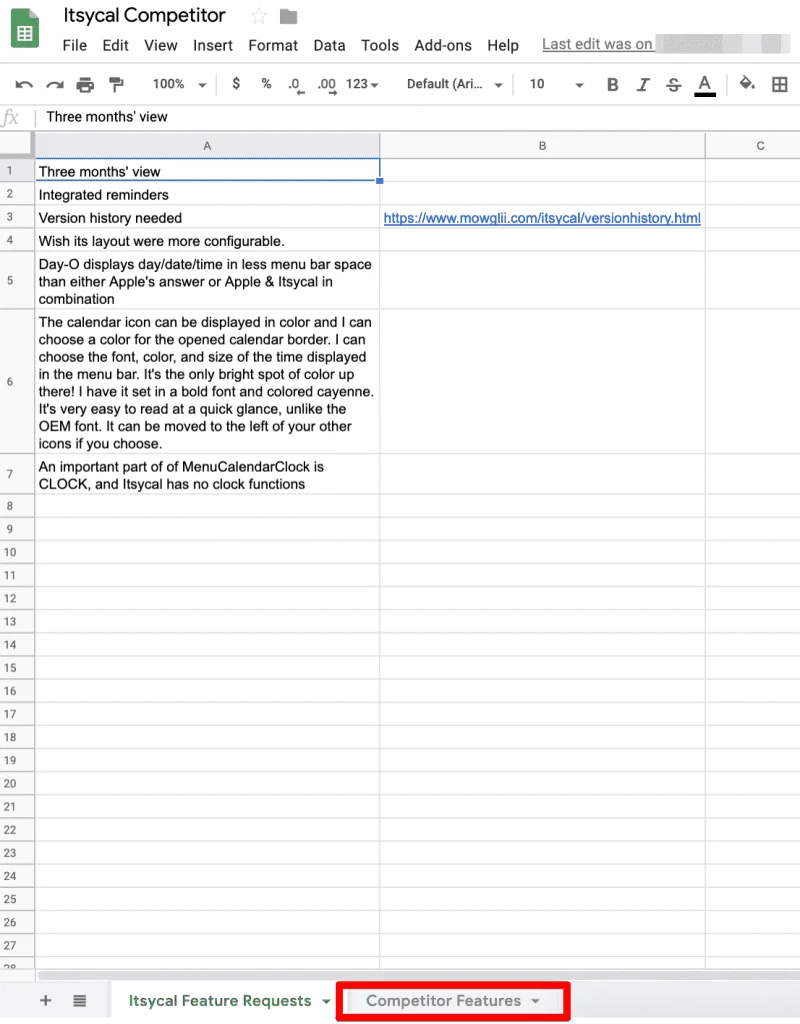Open the Default (Arial) font dropdown
The height and width of the screenshot is (1024, 800).
pyautogui.click(x=455, y=84)
